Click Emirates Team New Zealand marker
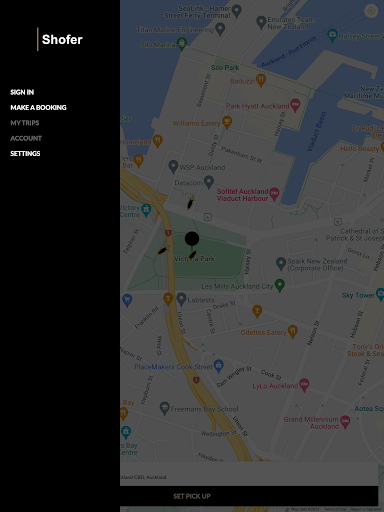Viewport: 384px width, 512px height. tap(261, 22)
